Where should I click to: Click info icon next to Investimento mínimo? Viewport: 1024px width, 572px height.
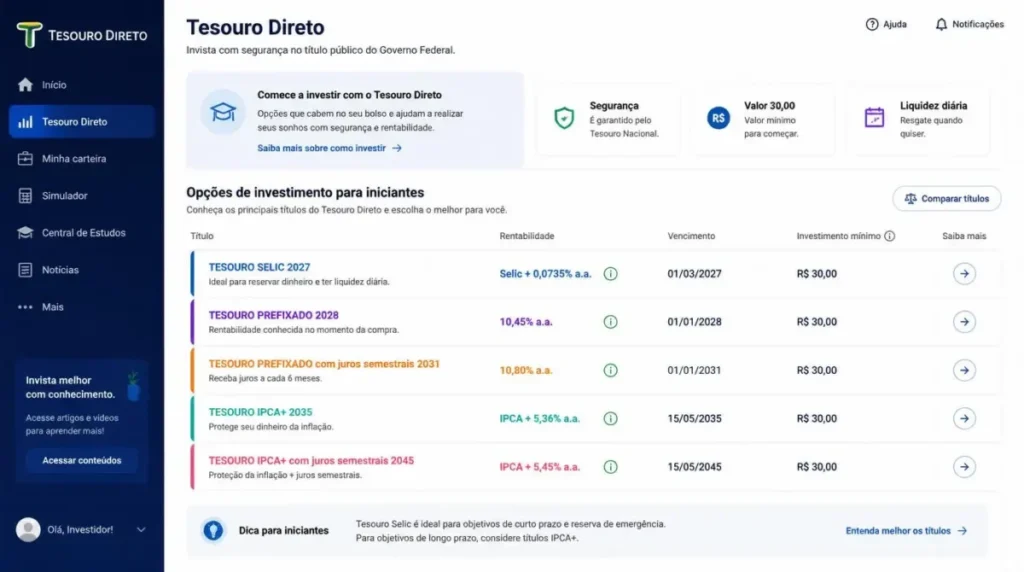click(889, 236)
